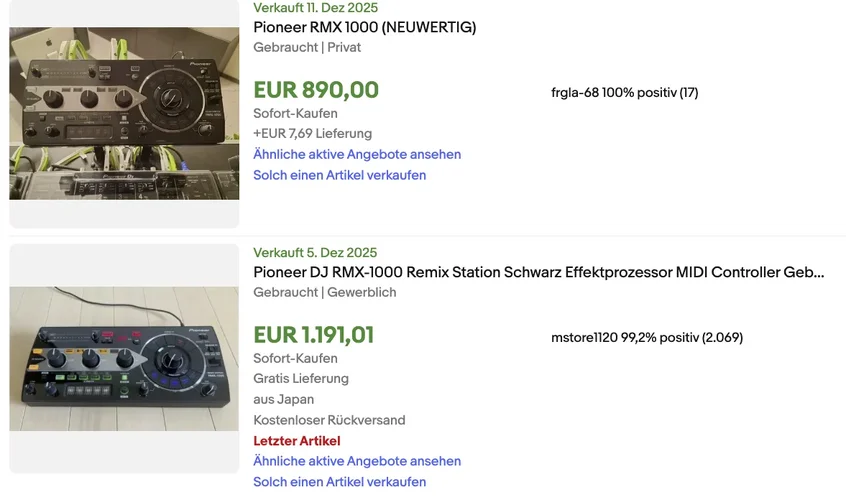Image resolution: width=846 pixels, height=500 pixels.
Task: Click the "Kostenloser Rückversand" returns text
Action: pyautogui.click(x=329, y=420)
